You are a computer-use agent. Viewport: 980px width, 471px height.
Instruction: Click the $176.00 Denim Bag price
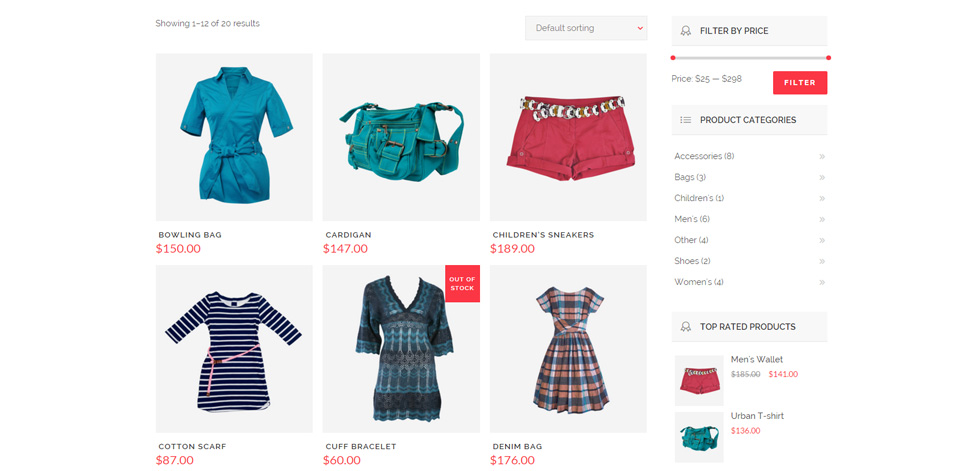coord(512,460)
